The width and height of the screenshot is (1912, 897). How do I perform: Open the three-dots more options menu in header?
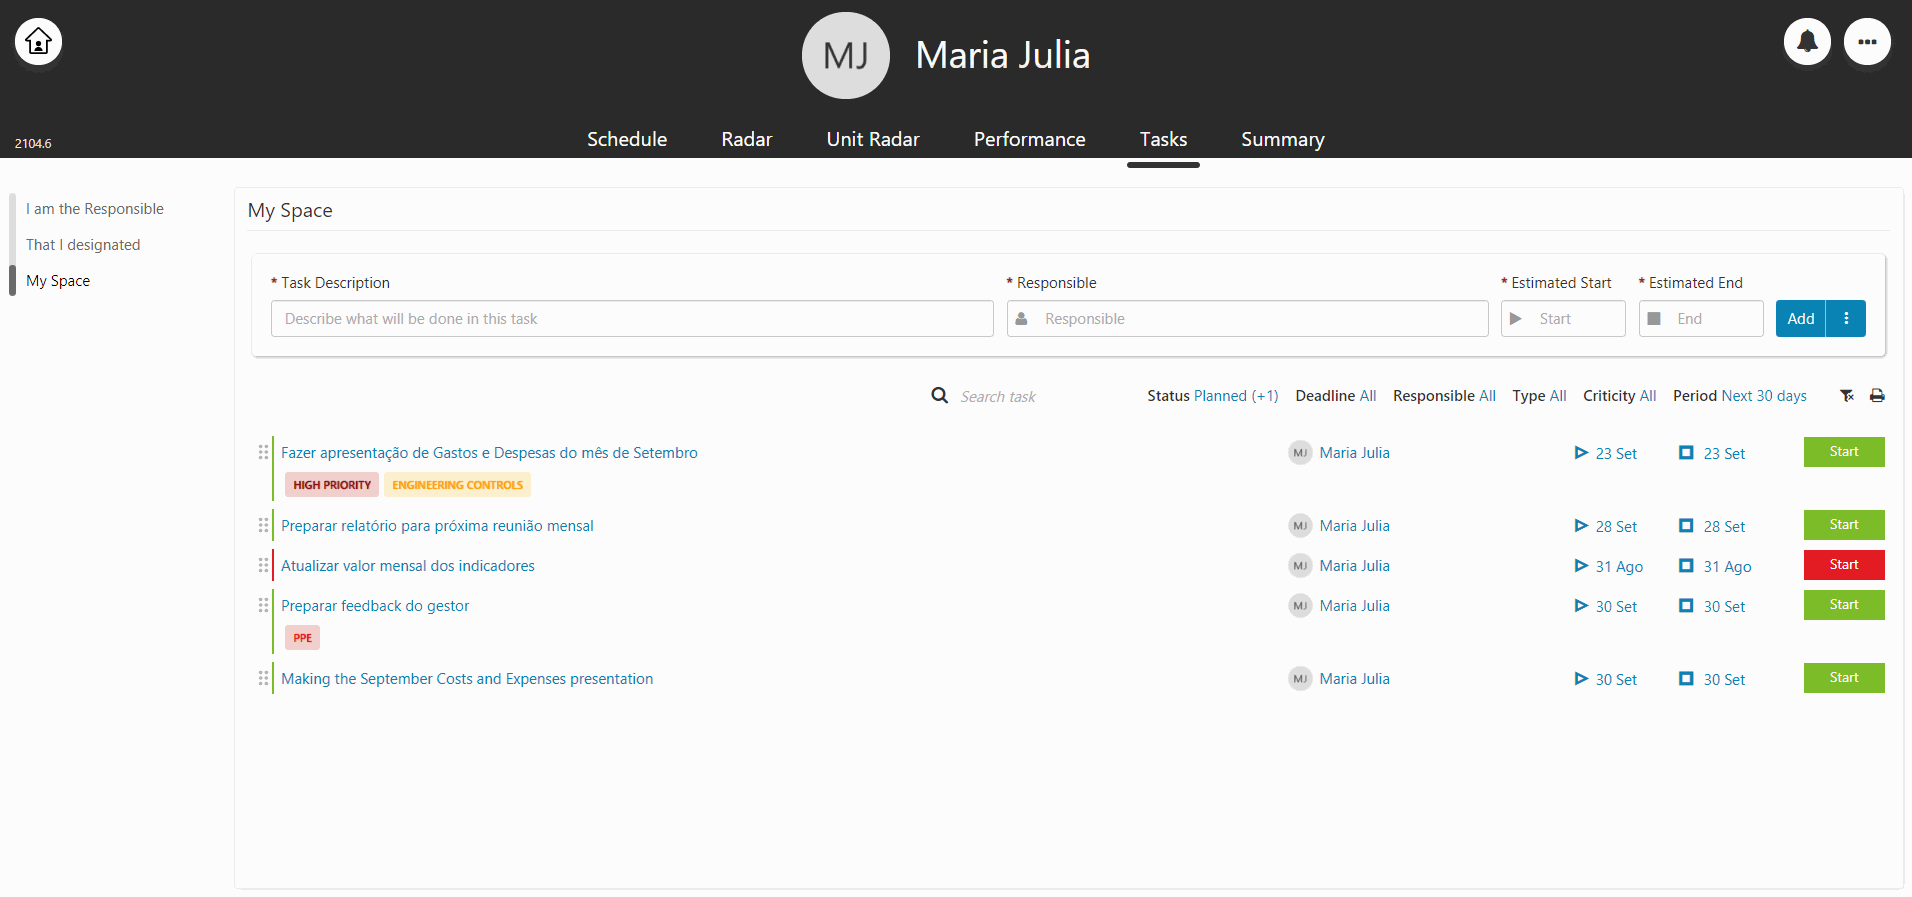(x=1867, y=42)
